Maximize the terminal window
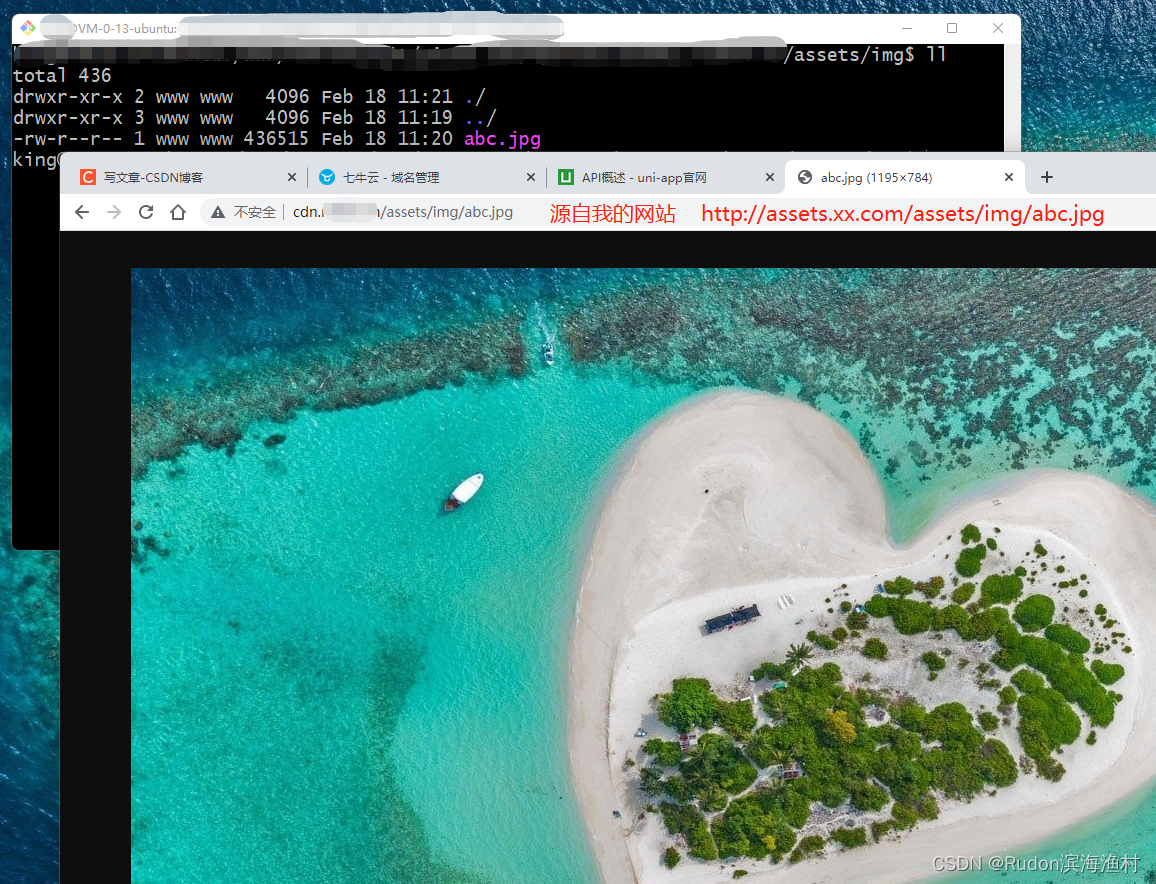 [952, 28]
